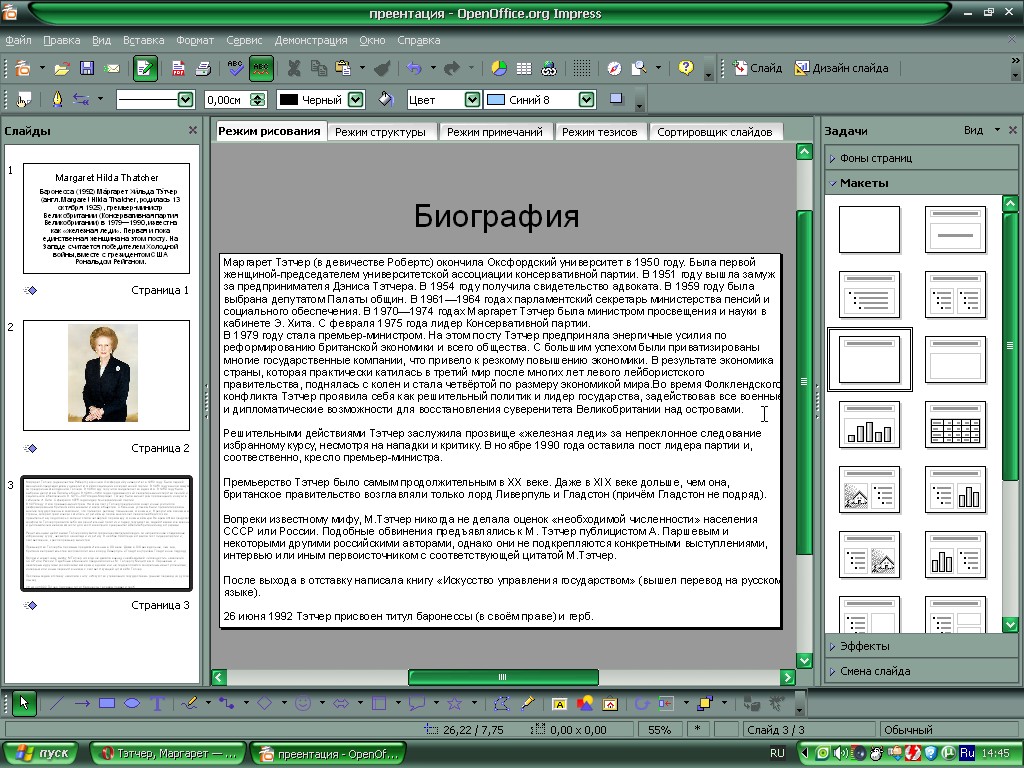Open the Zoom magnifier tool
The image size is (1024, 768).
click(x=639, y=68)
